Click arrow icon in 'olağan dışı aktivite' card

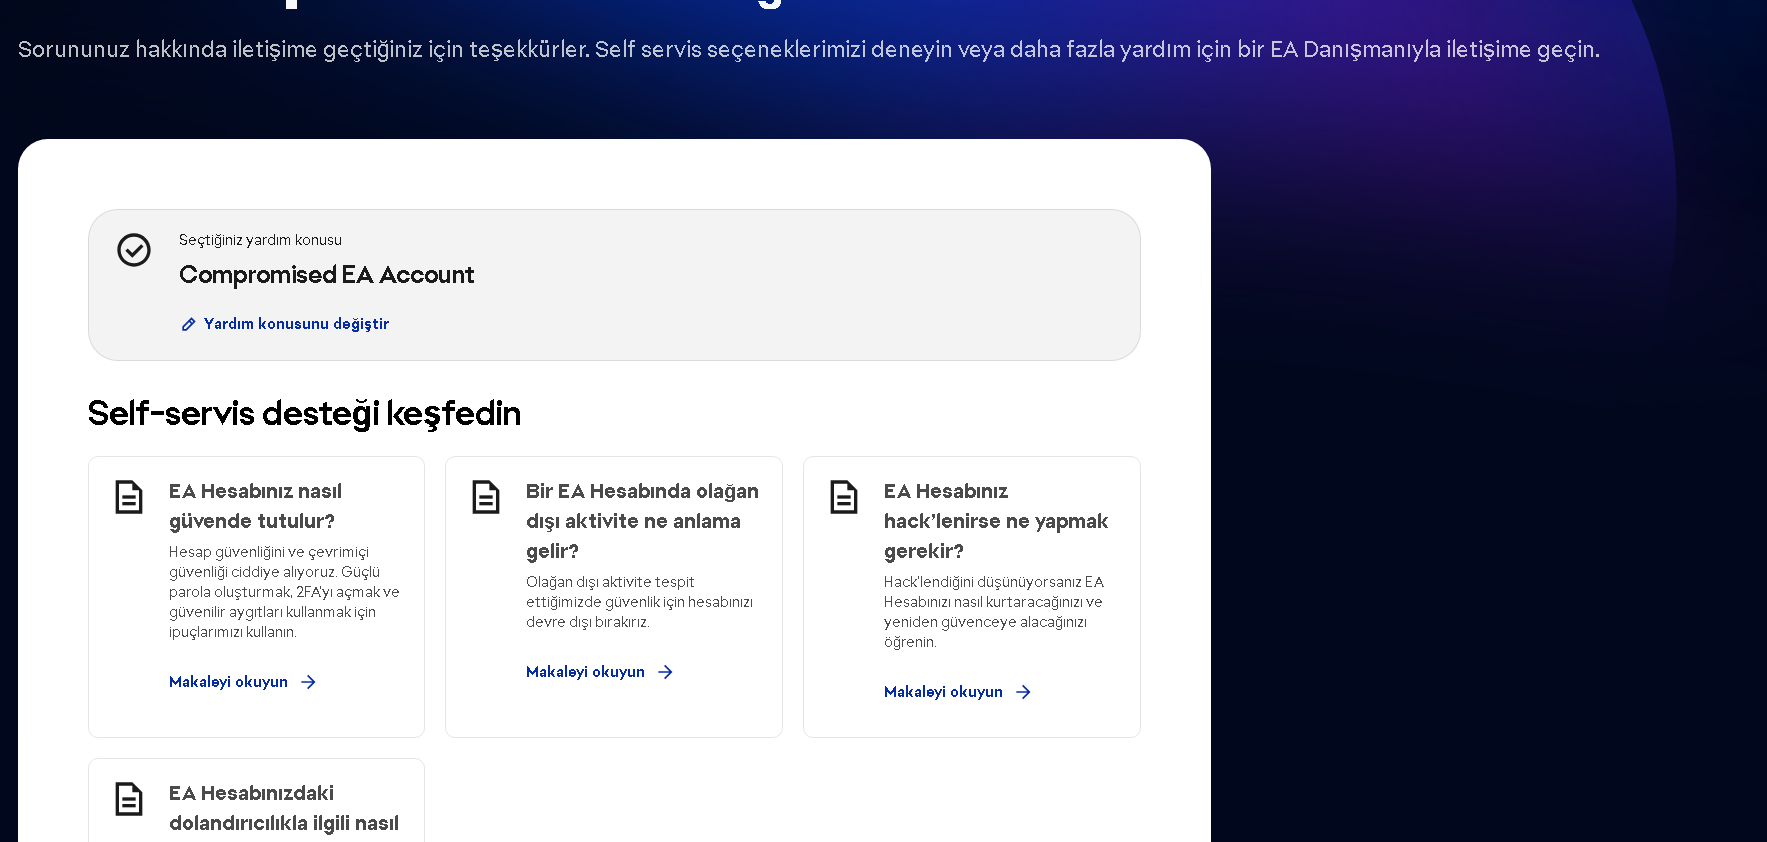tap(666, 672)
